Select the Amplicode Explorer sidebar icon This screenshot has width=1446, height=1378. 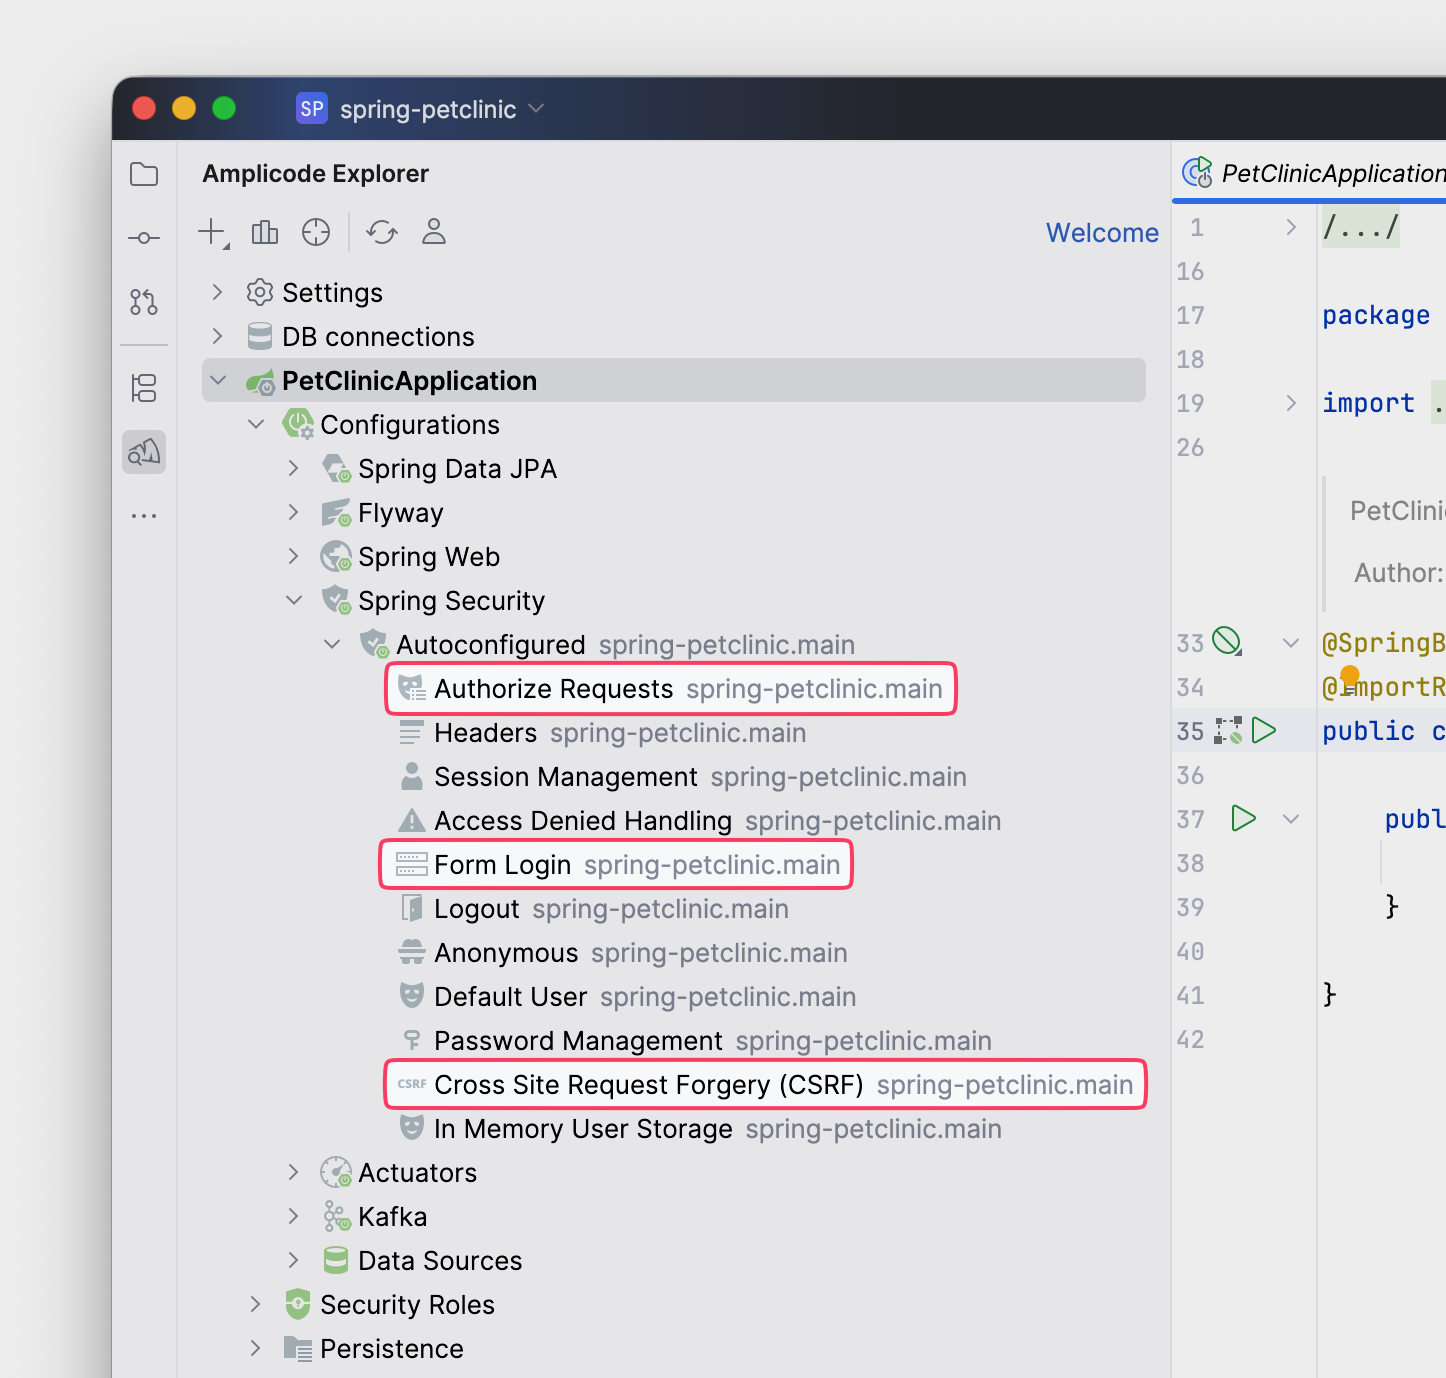[144, 453]
